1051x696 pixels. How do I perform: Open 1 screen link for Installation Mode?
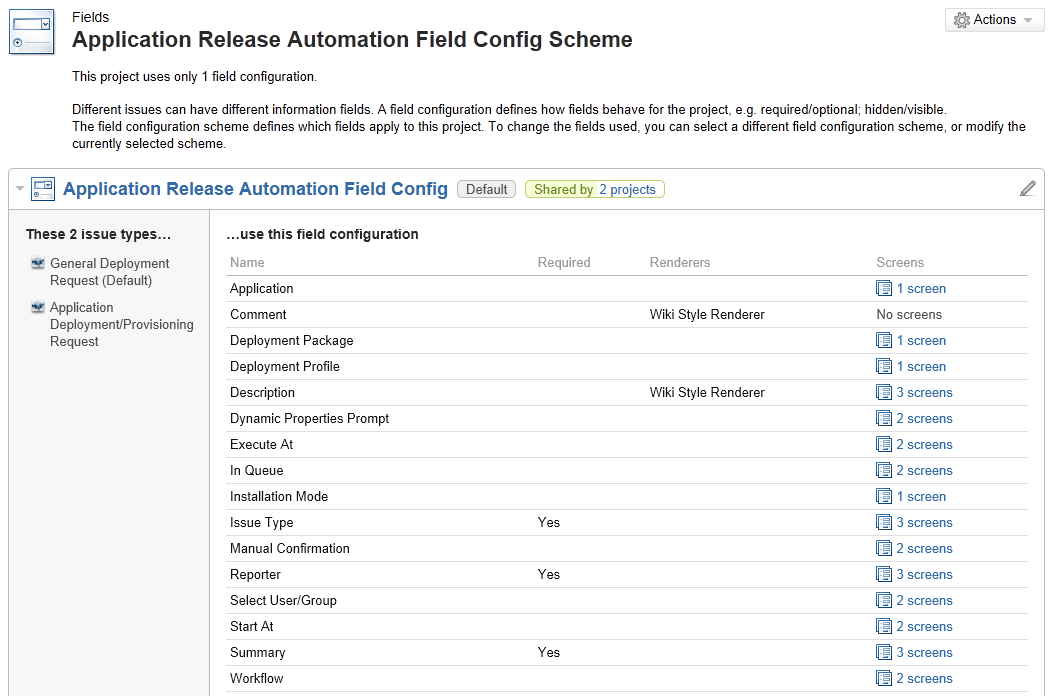click(921, 497)
